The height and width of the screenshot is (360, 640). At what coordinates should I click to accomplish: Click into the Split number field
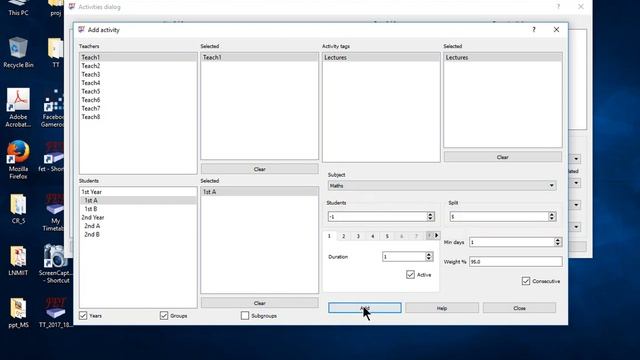pos(499,217)
